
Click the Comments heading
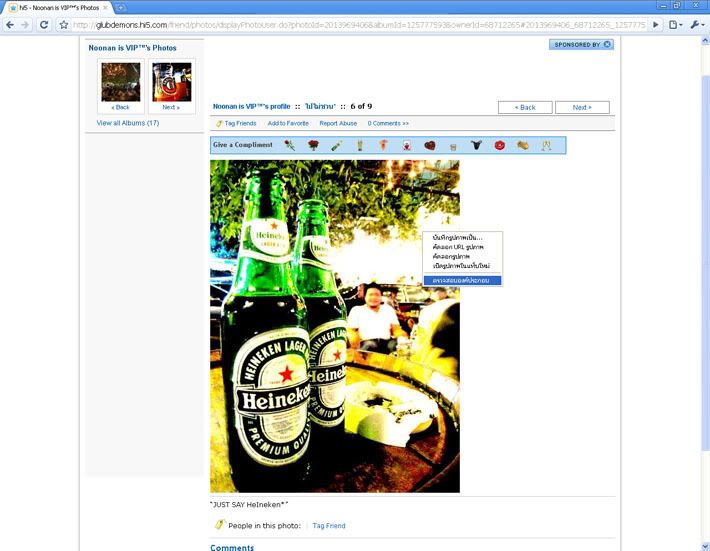[x=232, y=547]
